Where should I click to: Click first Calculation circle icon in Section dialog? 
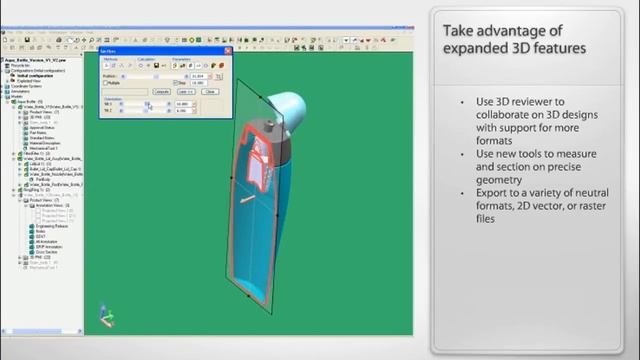pos(141,66)
